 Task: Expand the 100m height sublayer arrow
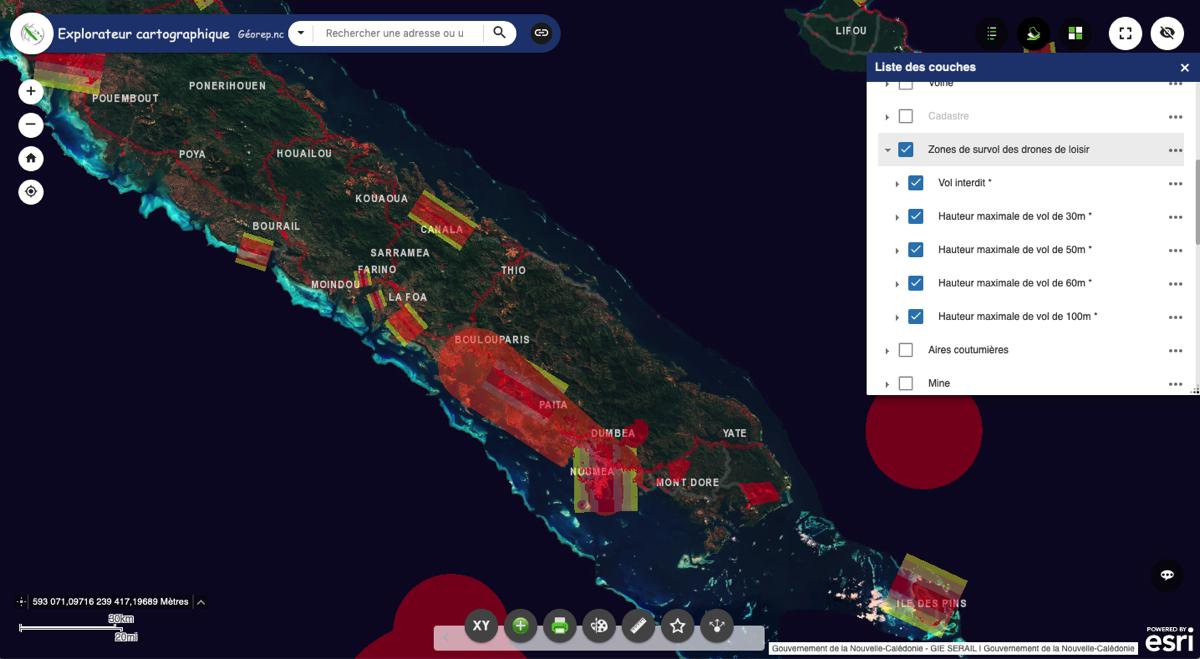click(x=897, y=317)
